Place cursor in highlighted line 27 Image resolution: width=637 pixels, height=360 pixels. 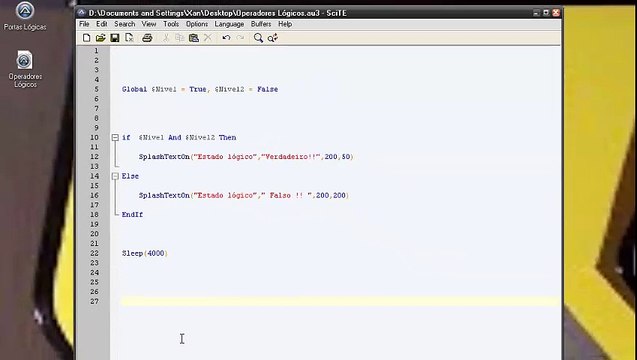tap(340, 301)
